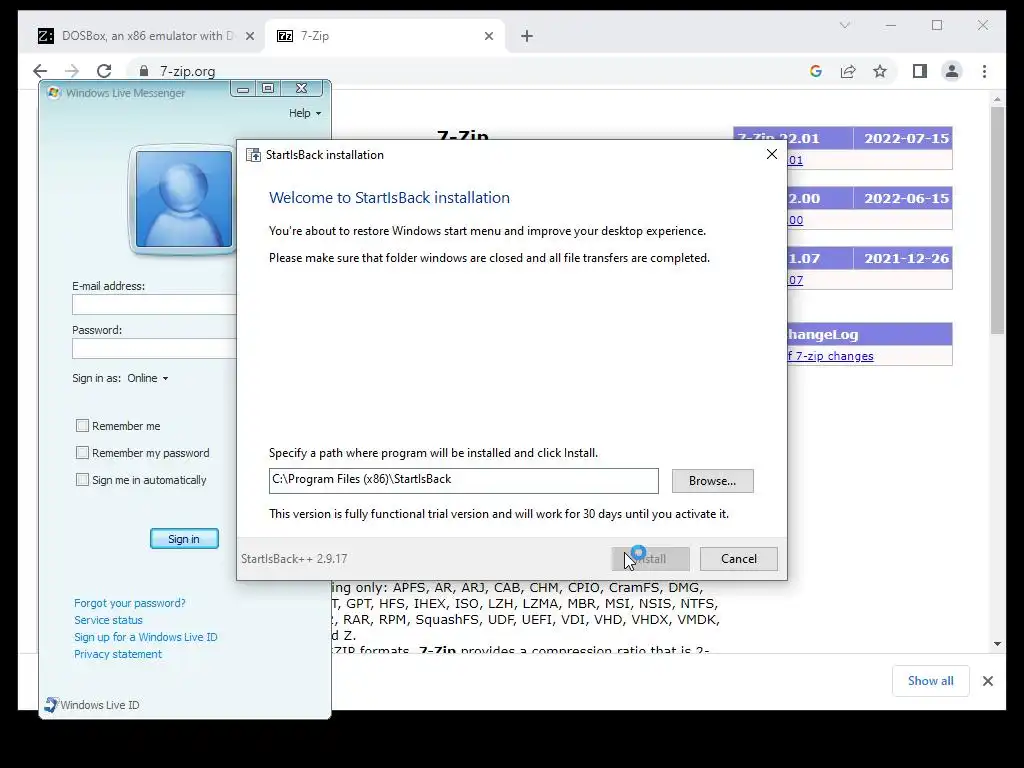Share this page icon
The image size is (1024, 768).
point(848,71)
